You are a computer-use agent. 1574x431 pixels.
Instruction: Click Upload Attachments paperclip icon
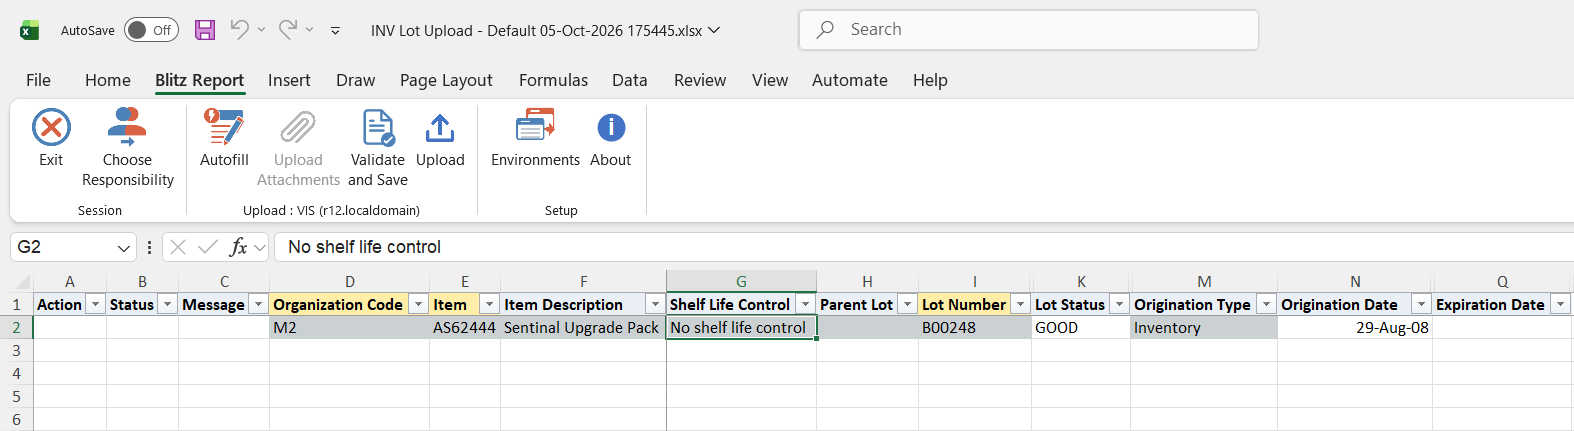298,128
